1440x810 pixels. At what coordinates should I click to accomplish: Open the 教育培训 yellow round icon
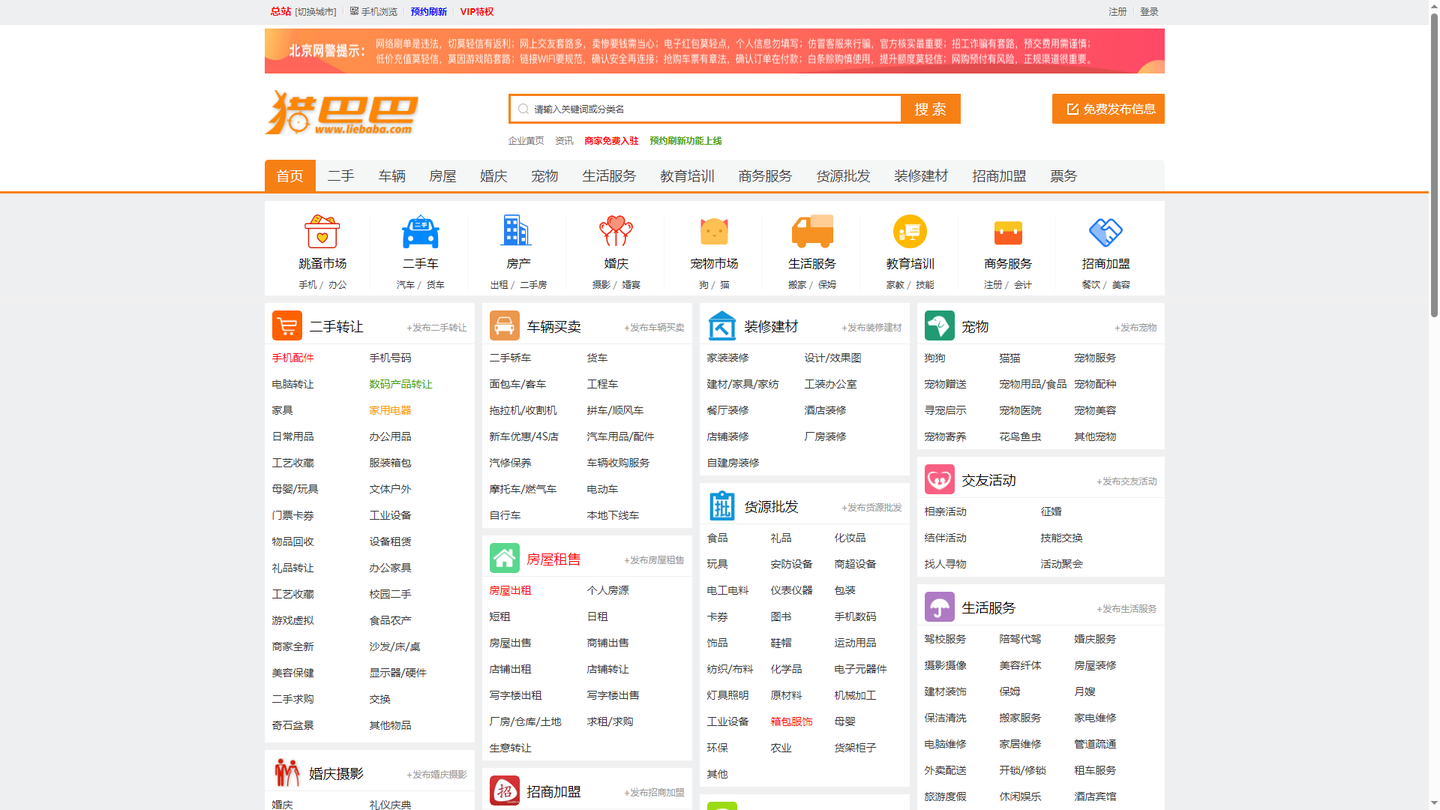click(910, 232)
